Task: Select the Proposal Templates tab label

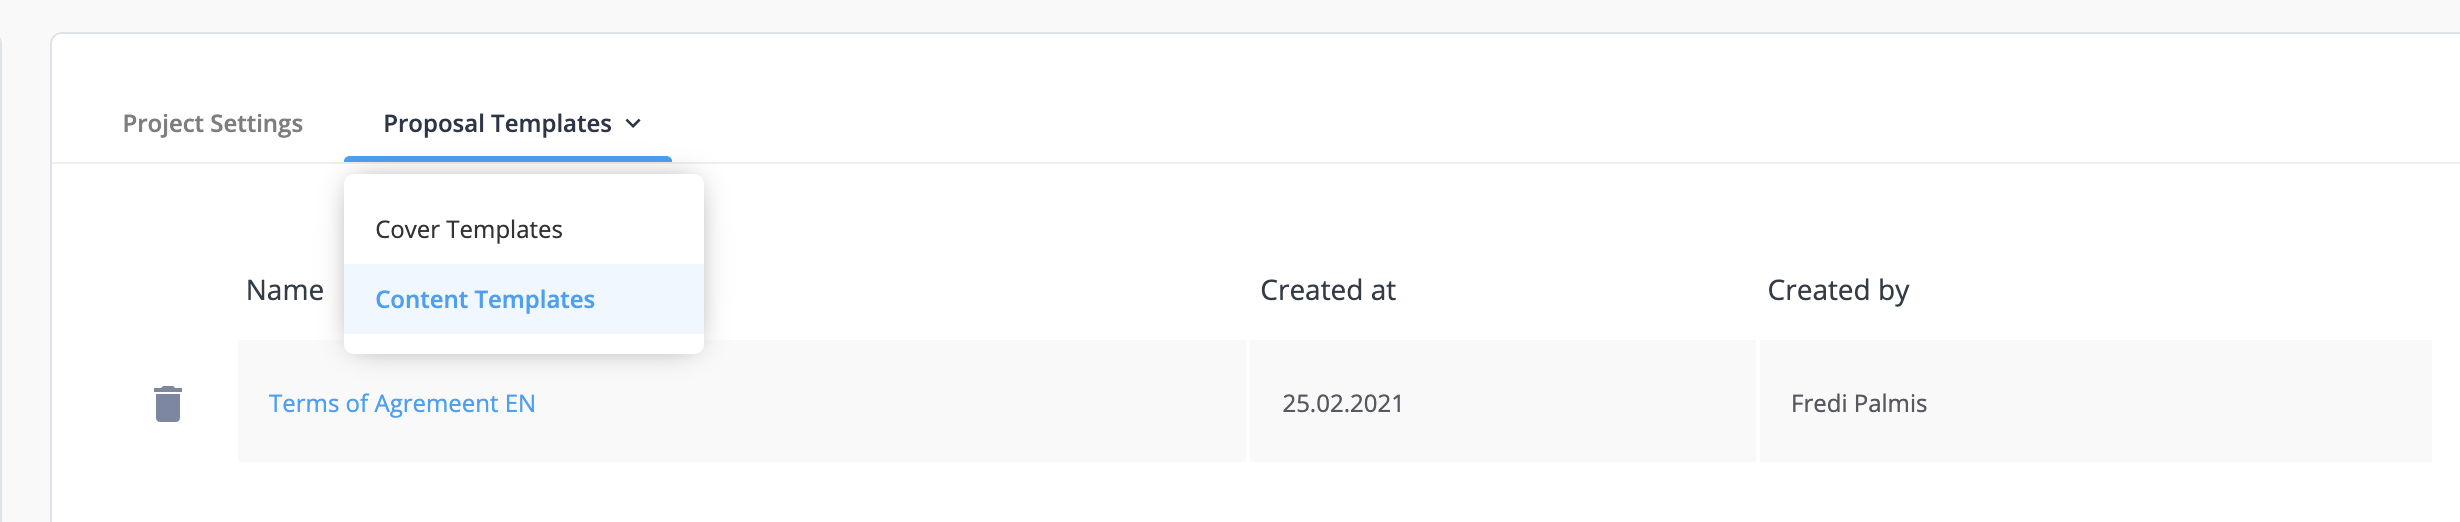Action: tap(497, 123)
